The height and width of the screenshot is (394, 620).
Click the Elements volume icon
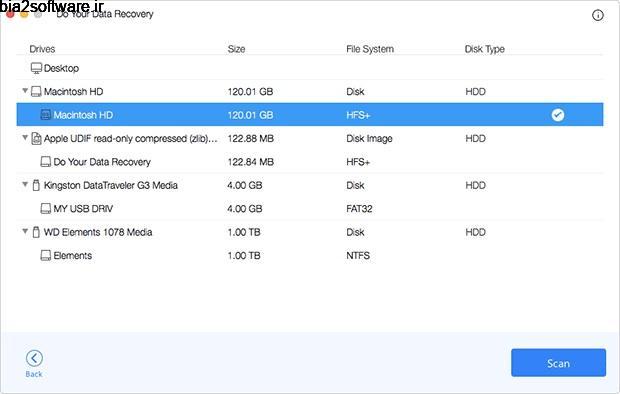(x=46, y=256)
